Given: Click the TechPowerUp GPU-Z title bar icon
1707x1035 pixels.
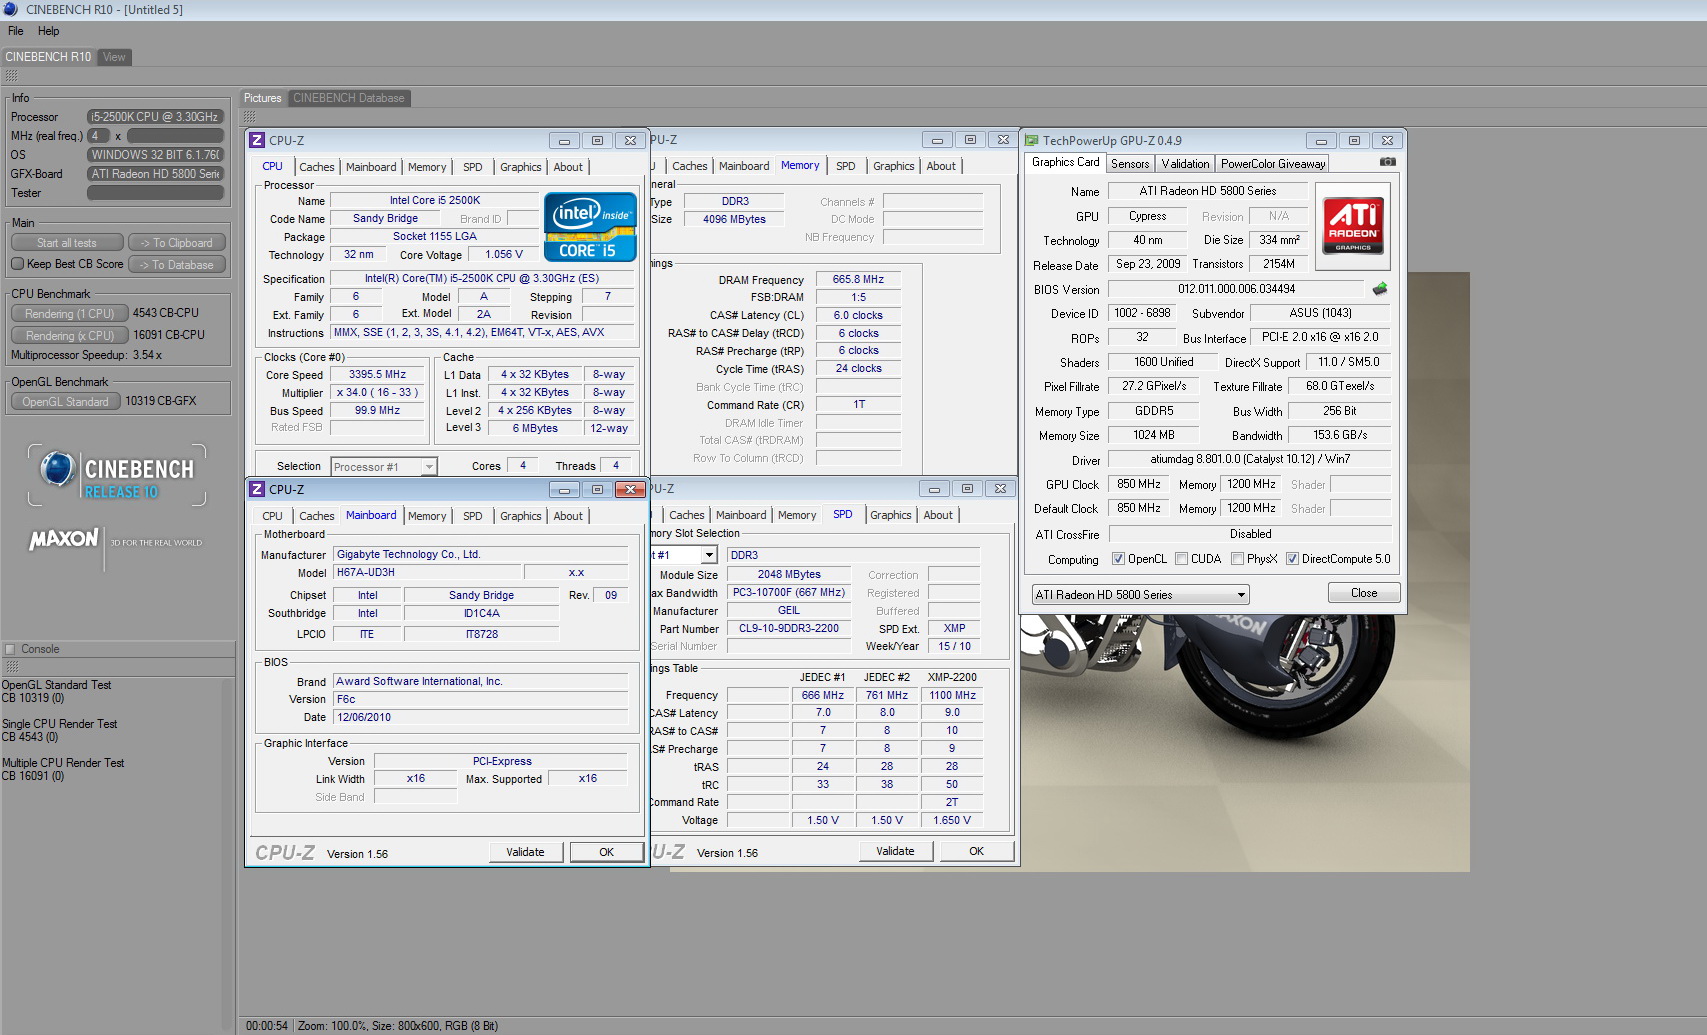Looking at the screenshot, I should [1032, 141].
